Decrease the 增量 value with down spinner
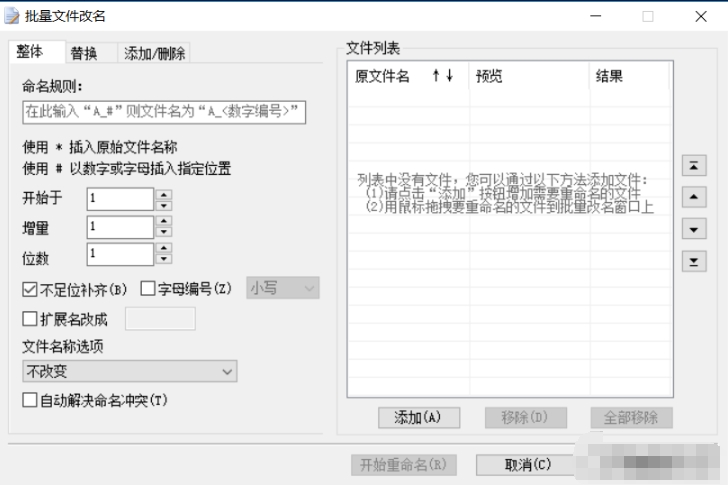This screenshot has height=485, width=728. coord(163,232)
